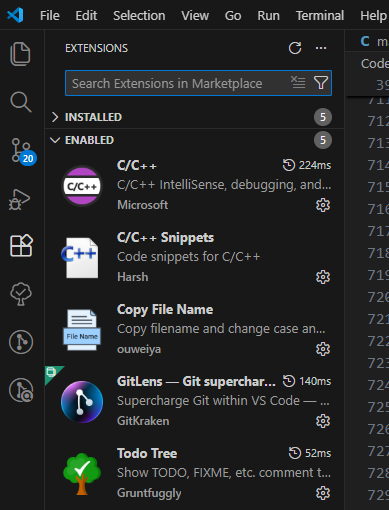Screen dimensions: 389x510
Task: Expand the INSTALLED section
Action: (194, 117)
